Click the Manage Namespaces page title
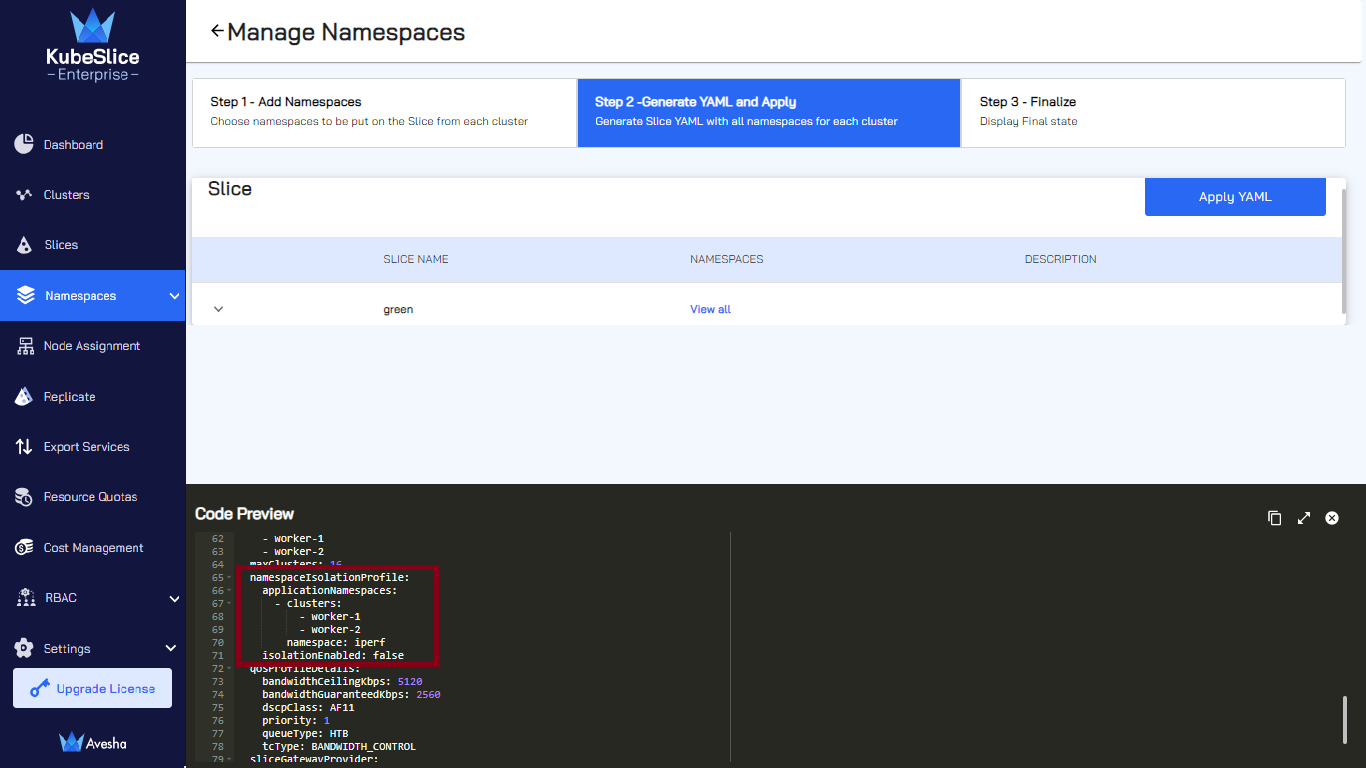The image size is (1366, 768). pyautogui.click(x=346, y=32)
